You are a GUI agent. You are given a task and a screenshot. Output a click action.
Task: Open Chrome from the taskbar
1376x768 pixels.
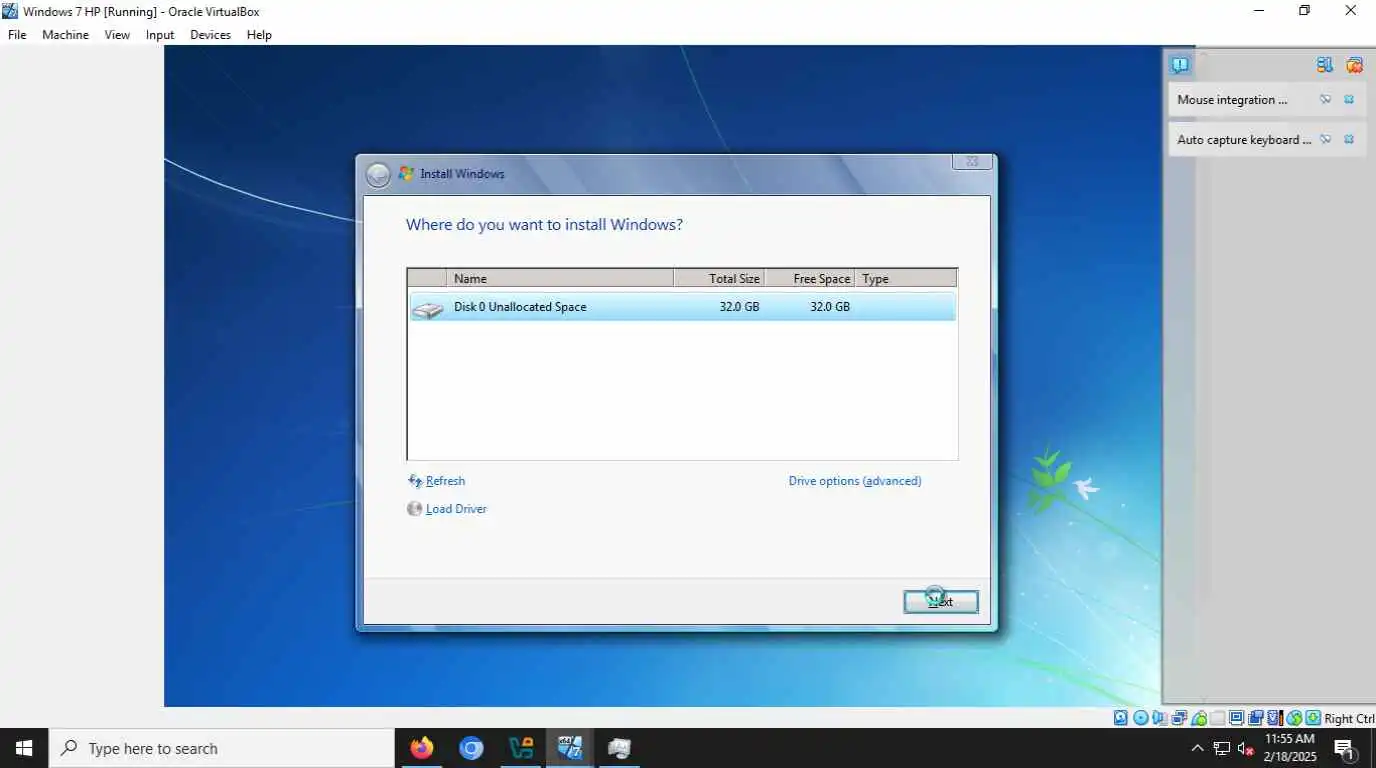471,748
